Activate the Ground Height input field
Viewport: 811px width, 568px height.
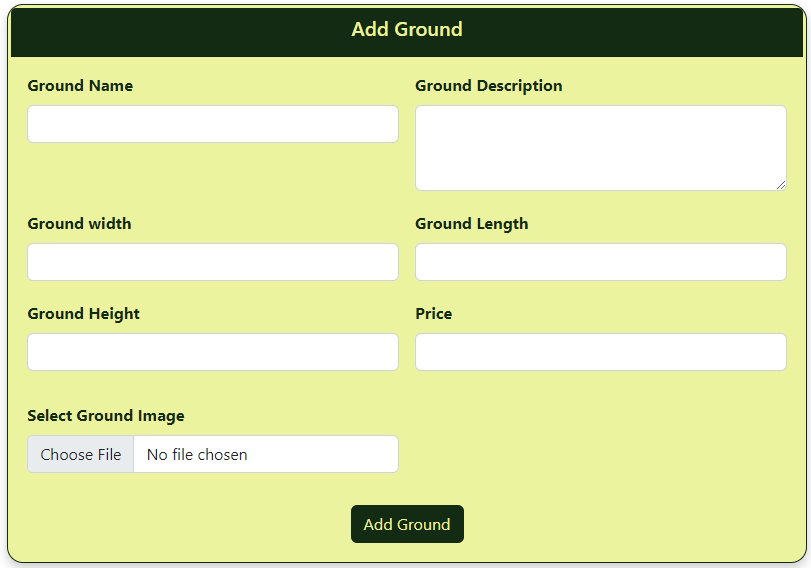[x=213, y=352]
